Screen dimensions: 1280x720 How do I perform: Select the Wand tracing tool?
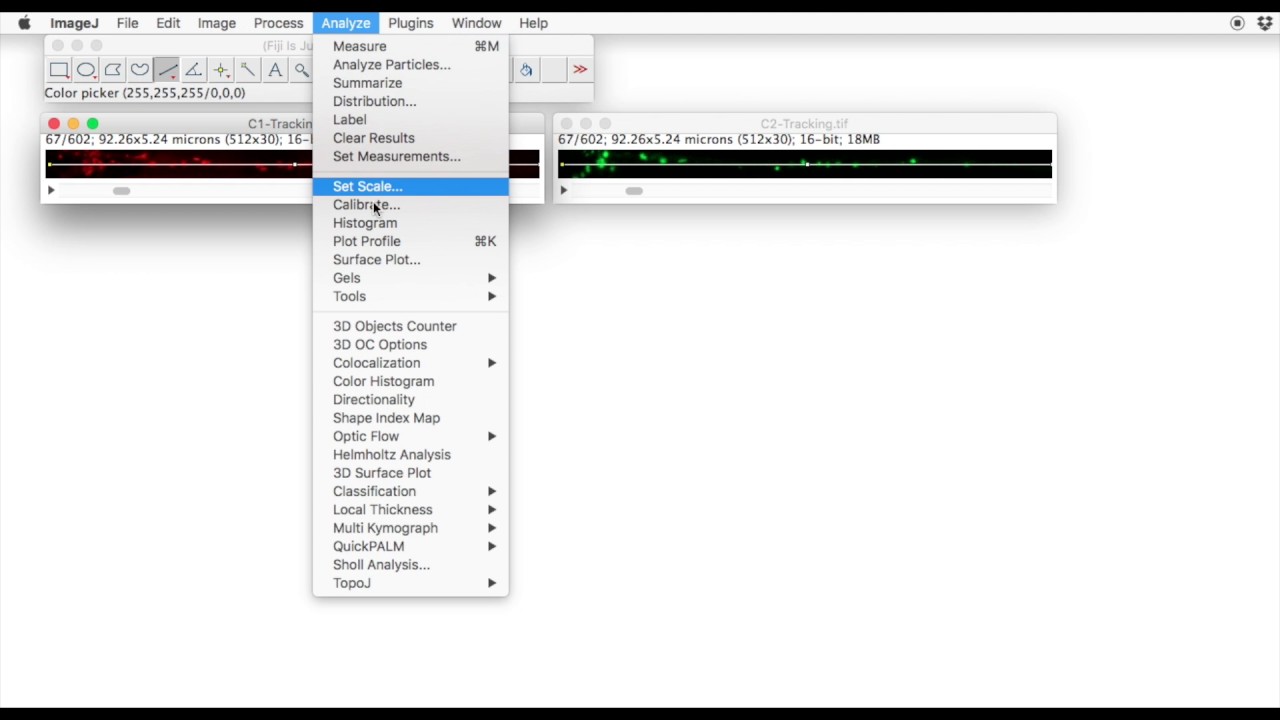(x=248, y=70)
